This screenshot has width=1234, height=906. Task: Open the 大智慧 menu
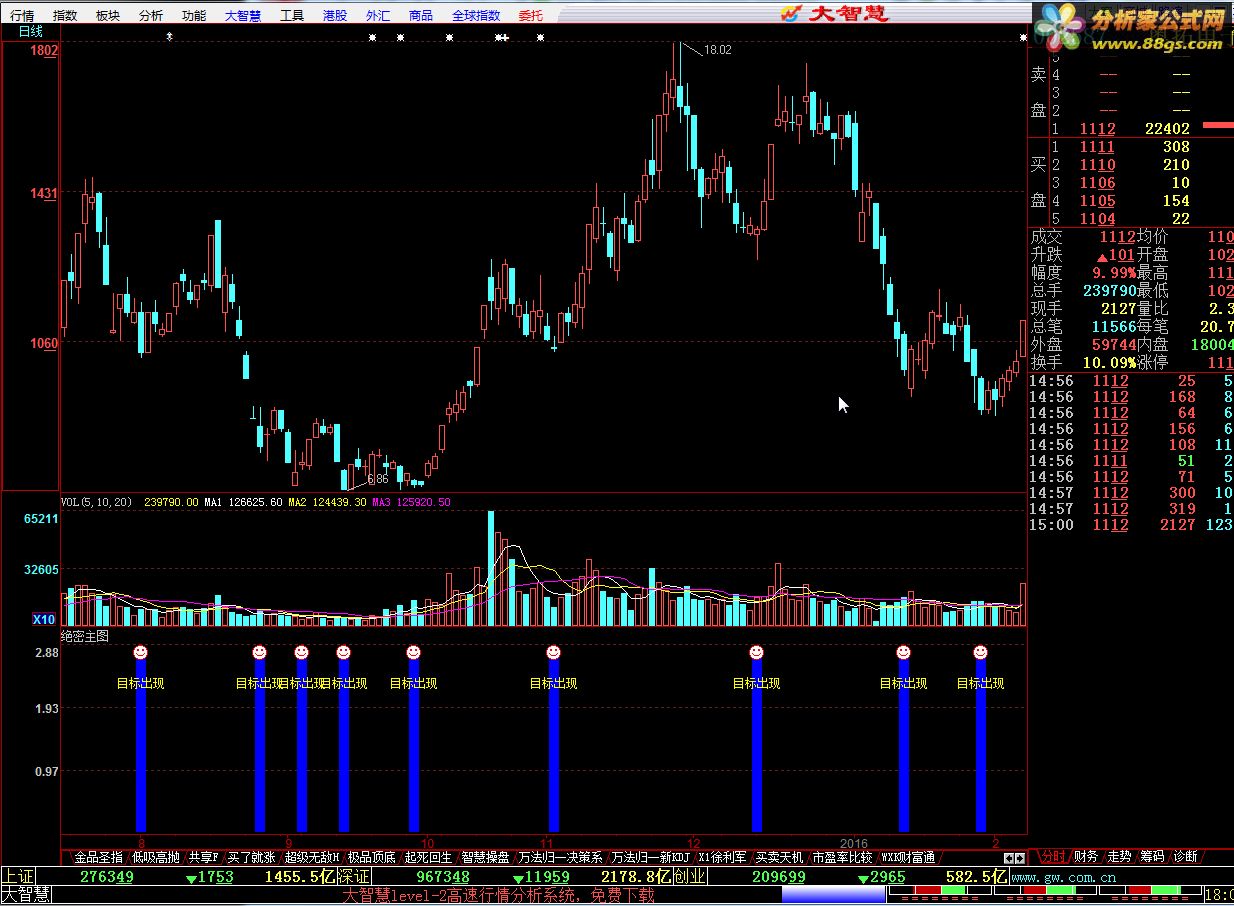(x=243, y=15)
